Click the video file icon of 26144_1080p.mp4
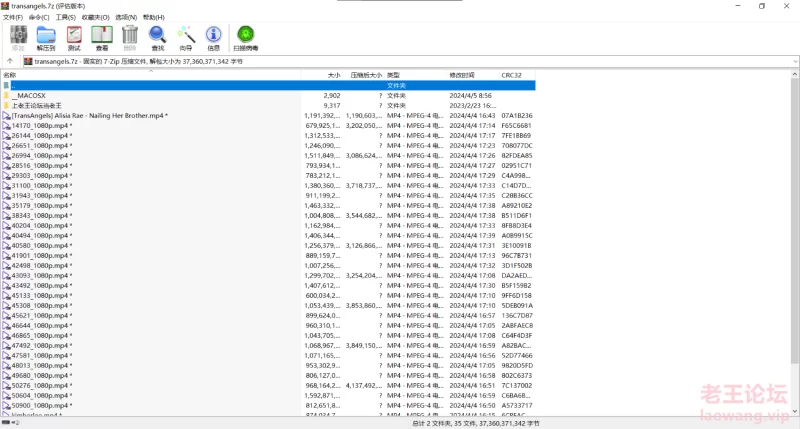800x429 pixels. (6, 136)
